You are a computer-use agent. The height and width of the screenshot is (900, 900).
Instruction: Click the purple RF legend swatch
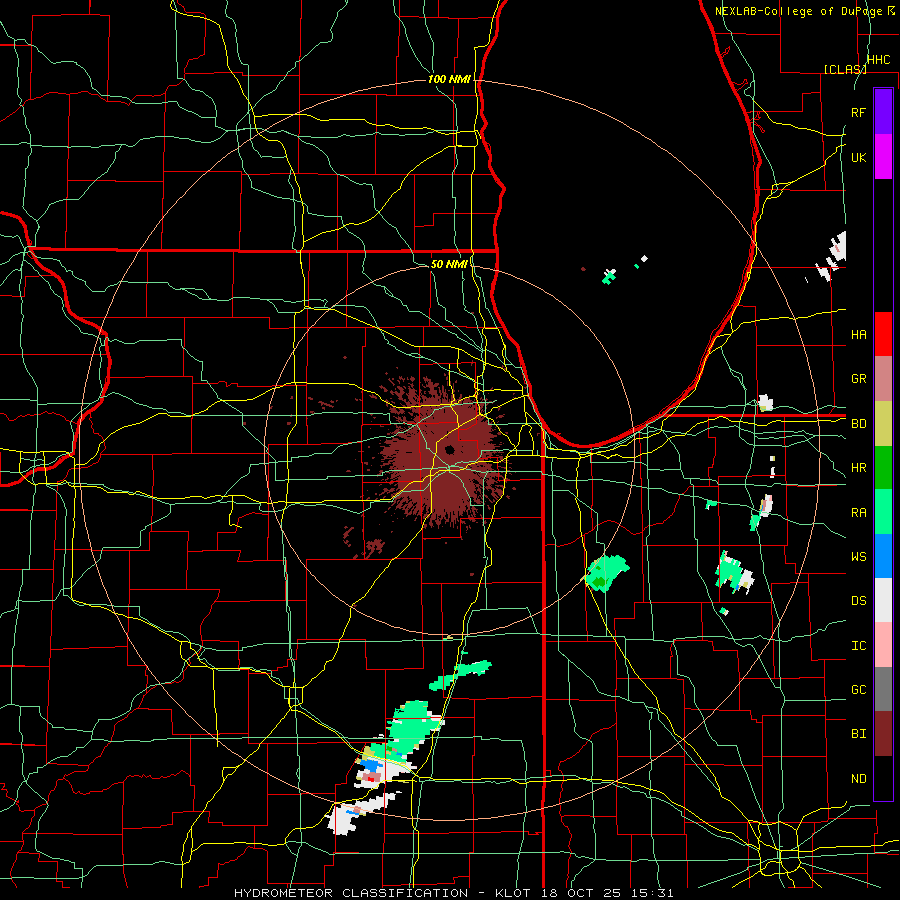click(883, 112)
